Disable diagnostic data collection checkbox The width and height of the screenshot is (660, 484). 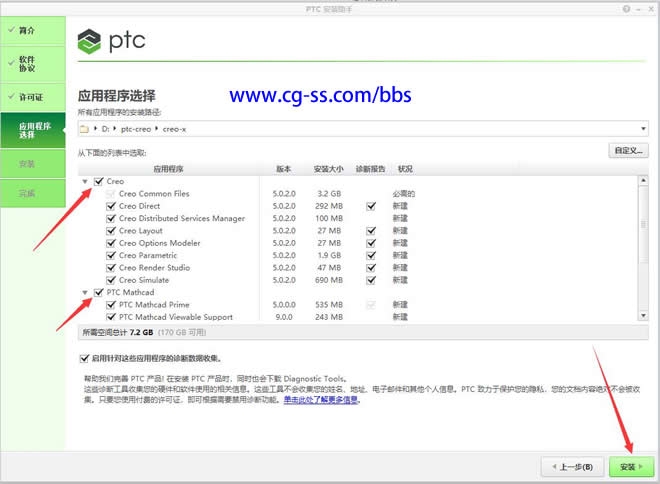(x=84, y=358)
